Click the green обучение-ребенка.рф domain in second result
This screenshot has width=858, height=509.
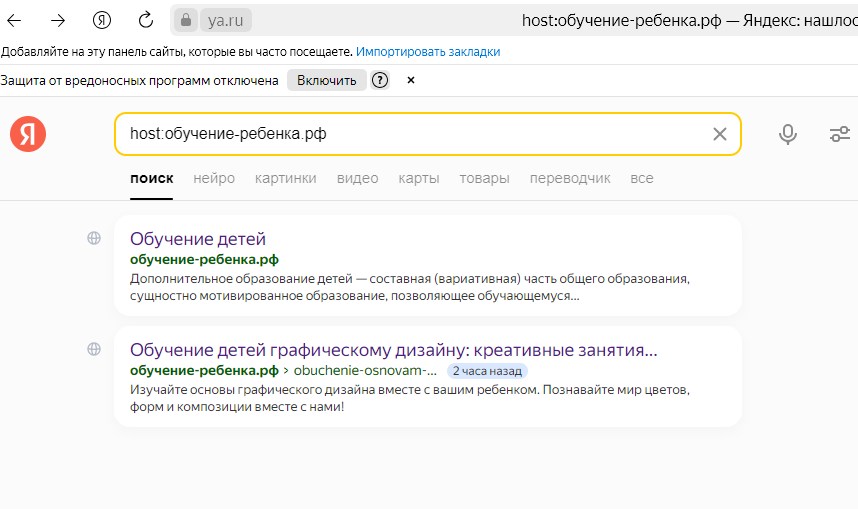pyautogui.click(x=204, y=371)
